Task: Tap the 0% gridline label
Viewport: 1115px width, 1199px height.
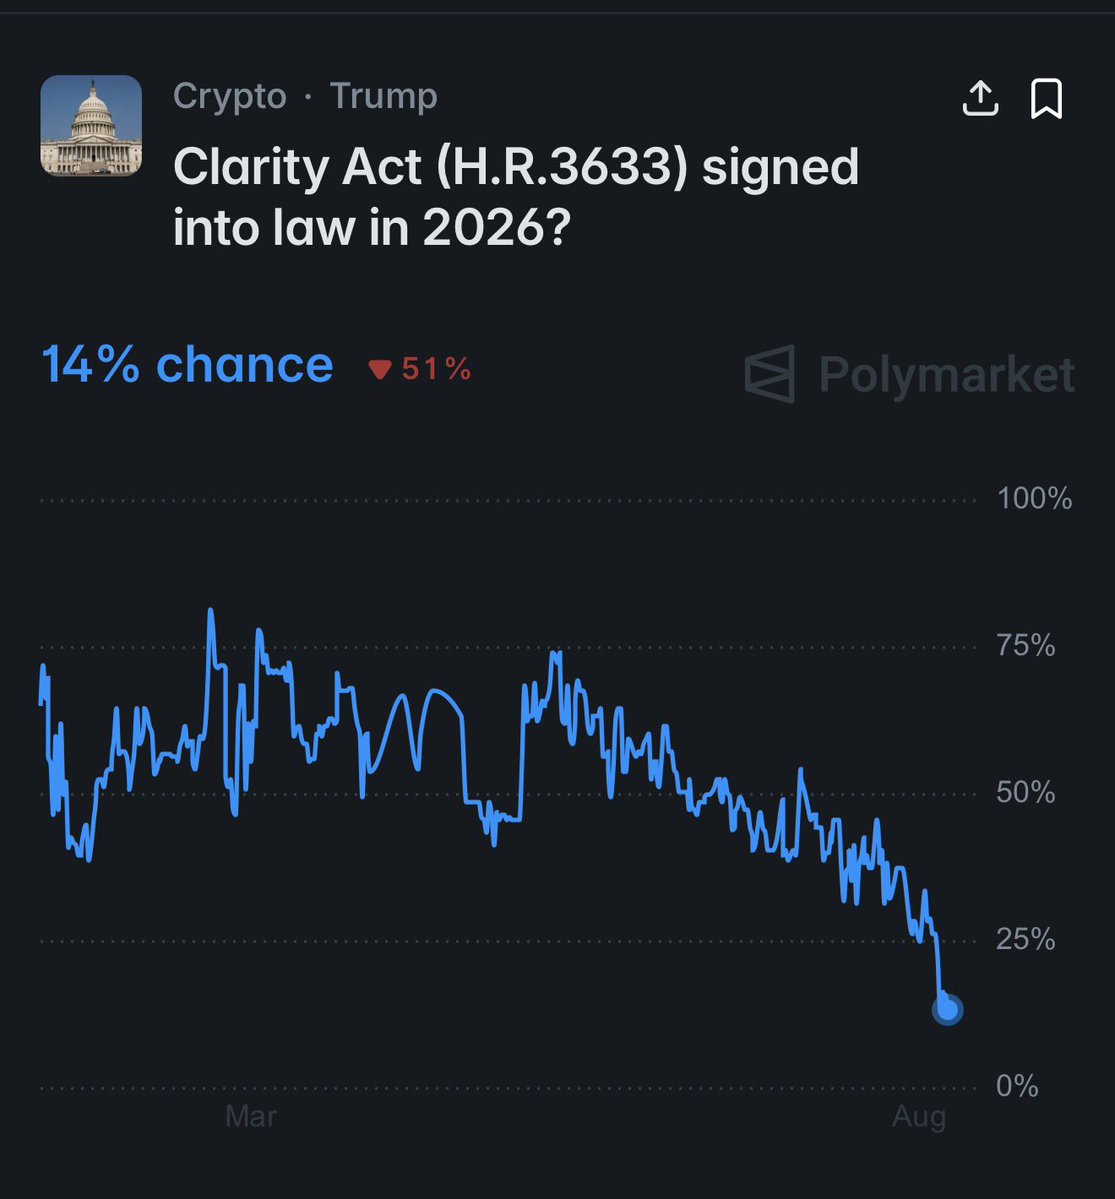Action: [x=1017, y=1086]
